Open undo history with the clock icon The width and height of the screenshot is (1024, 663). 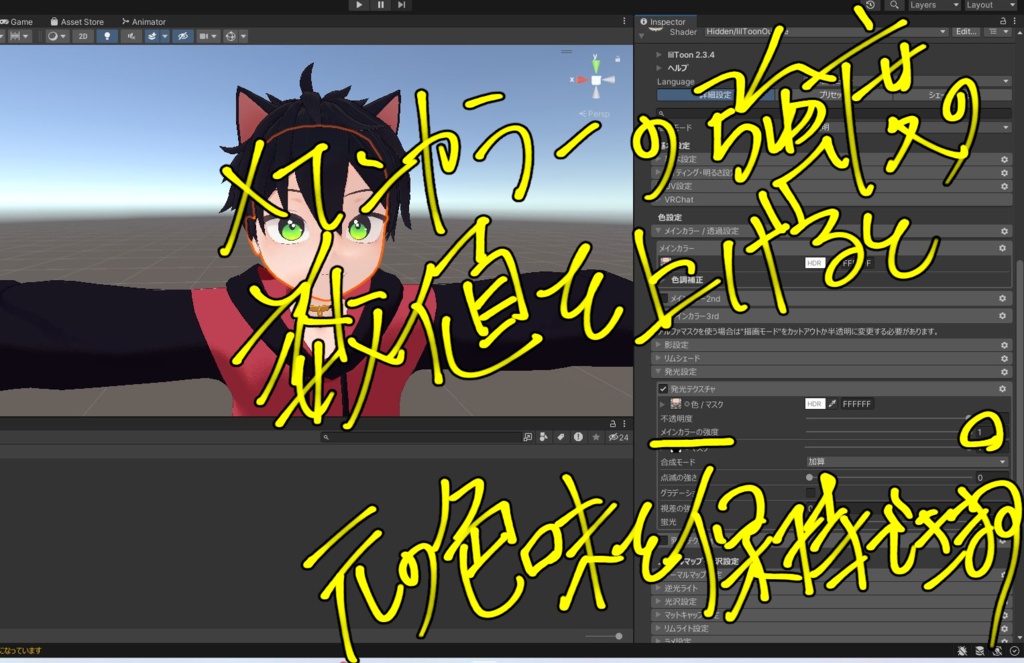[871, 5]
